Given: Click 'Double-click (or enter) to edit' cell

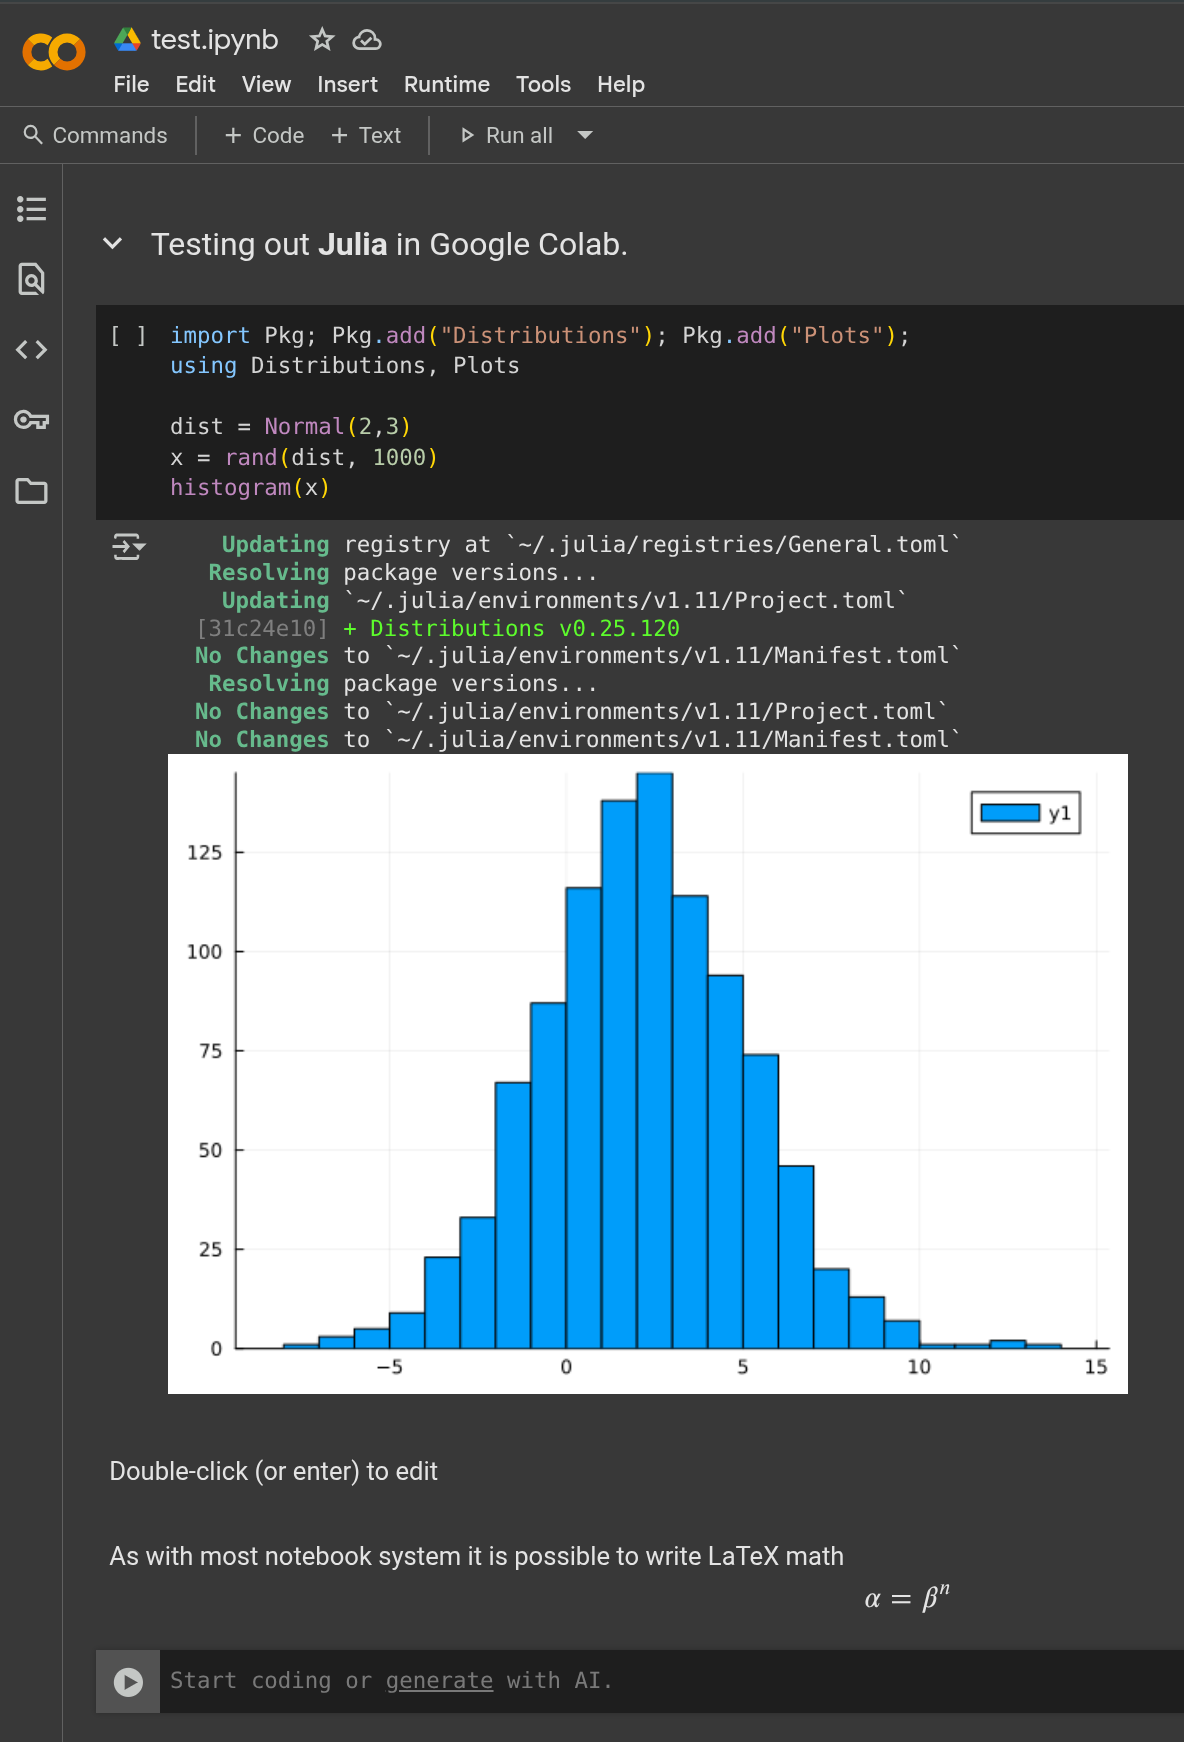Looking at the screenshot, I should click(x=273, y=1471).
